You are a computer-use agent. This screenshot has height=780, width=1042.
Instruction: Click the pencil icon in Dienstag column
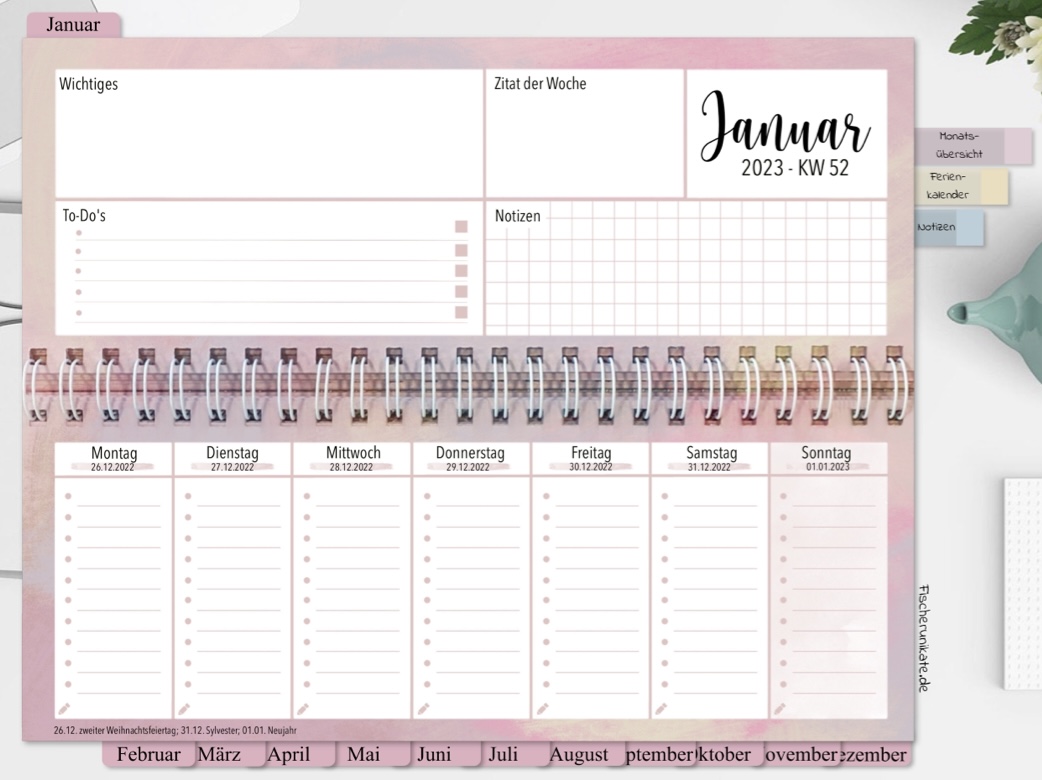point(185,708)
